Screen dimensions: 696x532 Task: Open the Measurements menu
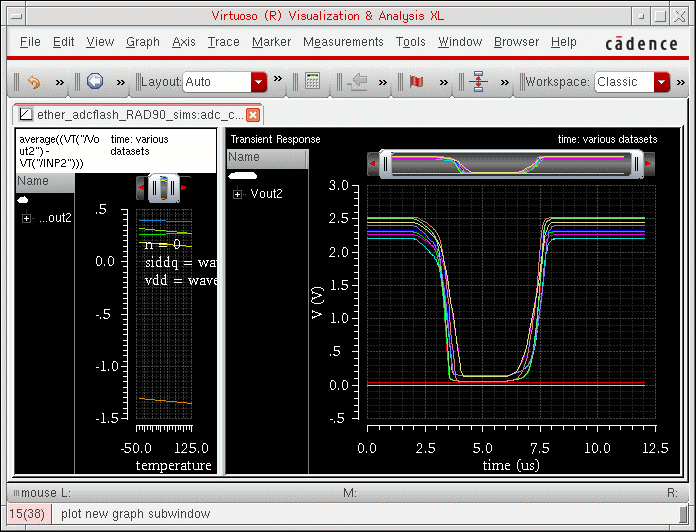coord(343,42)
